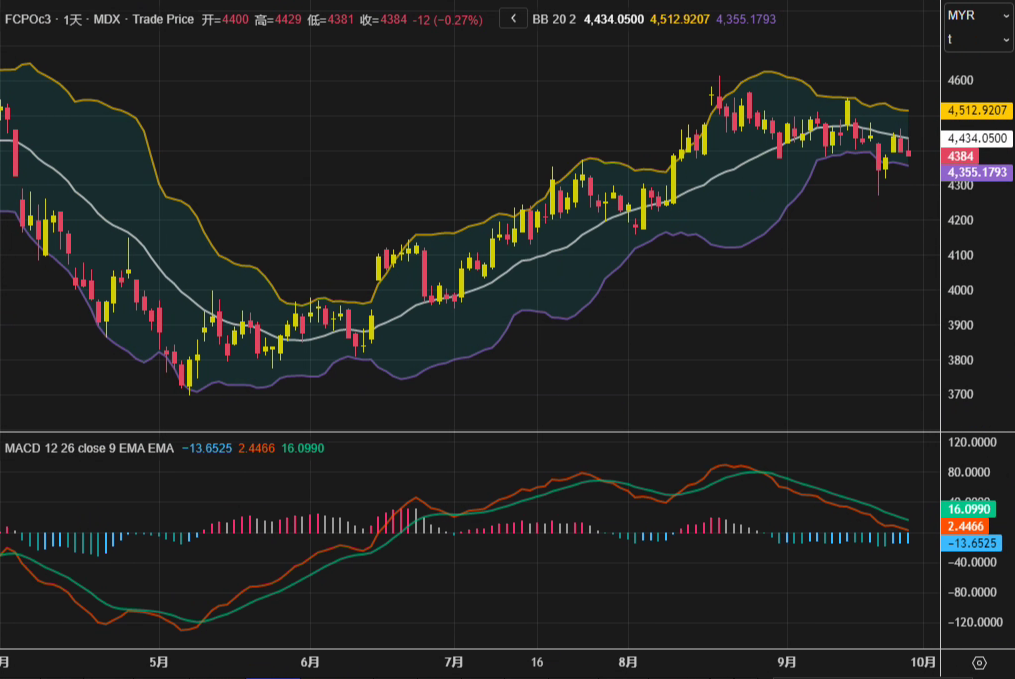Open the MYR currency dropdown
This screenshot has width=1015, height=679.
(x=977, y=15)
